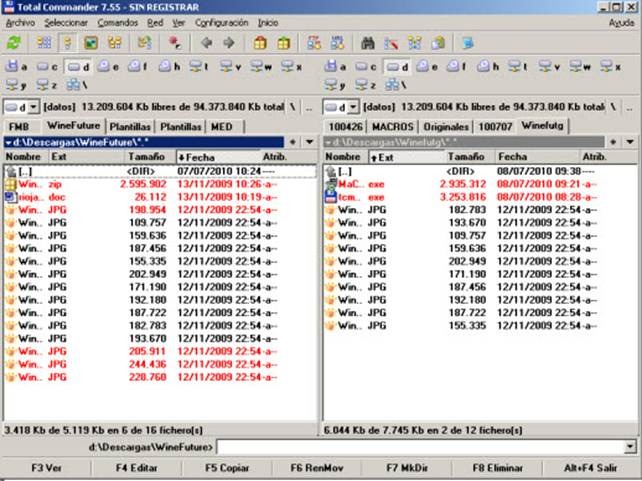Open the Seleccionar menu
Viewport: 642px width, 481px height.
[x=66, y=23]
